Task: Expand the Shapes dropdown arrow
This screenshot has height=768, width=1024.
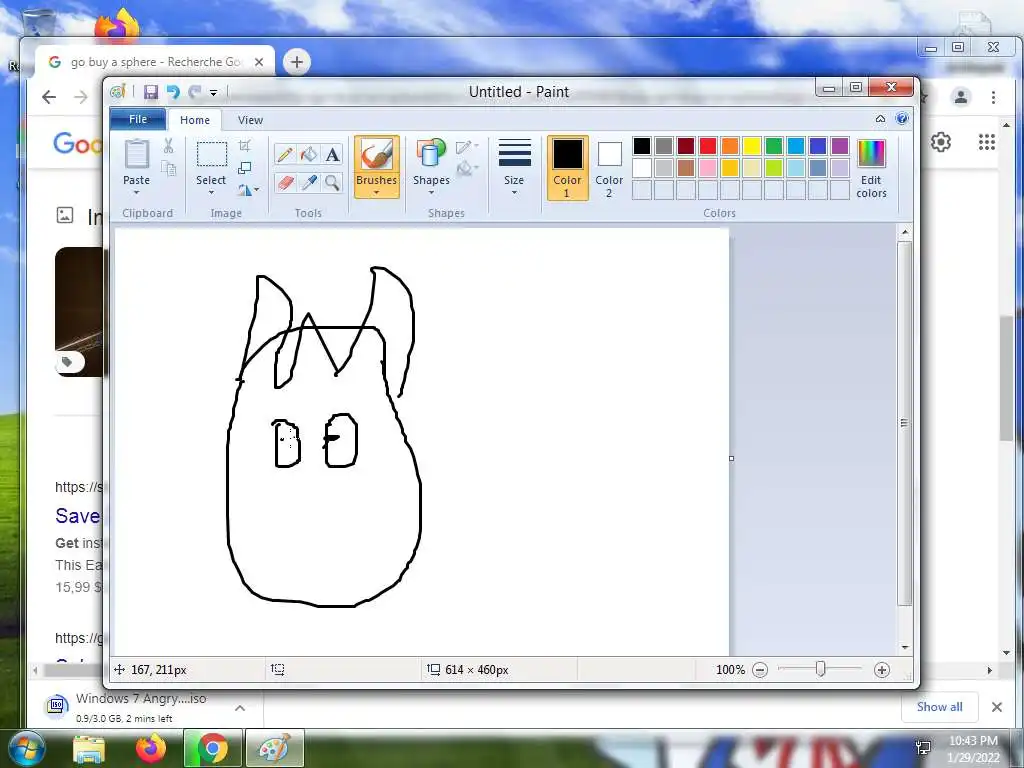Action: (x=430, y=193)
